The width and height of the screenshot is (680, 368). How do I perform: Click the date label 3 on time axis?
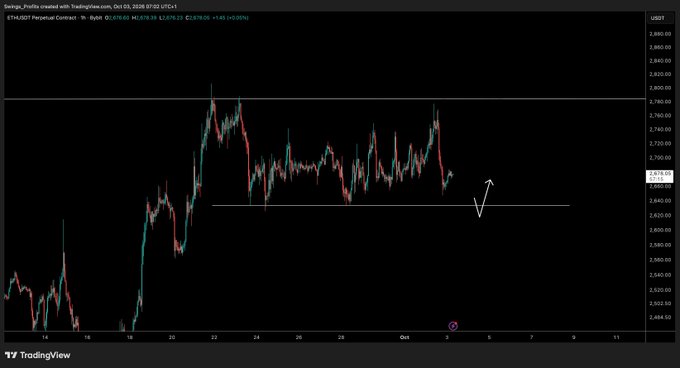(x=447, y=337)
